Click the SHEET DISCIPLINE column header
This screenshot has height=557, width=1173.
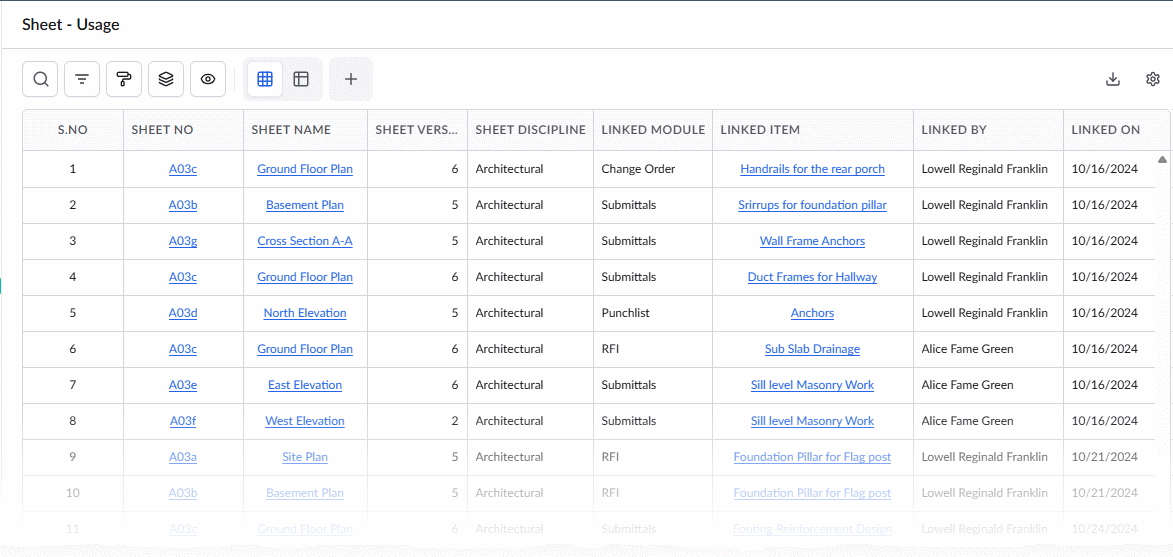tap(530, 130)
